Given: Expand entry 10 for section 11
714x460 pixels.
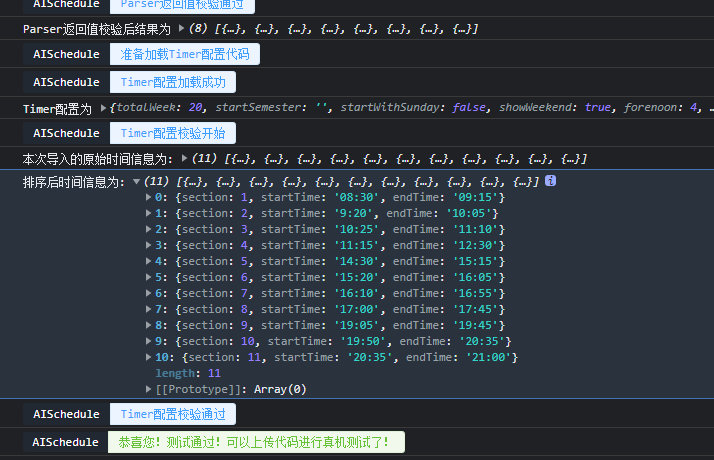Looking at the screenshot, I should click(x=149, y=358).
